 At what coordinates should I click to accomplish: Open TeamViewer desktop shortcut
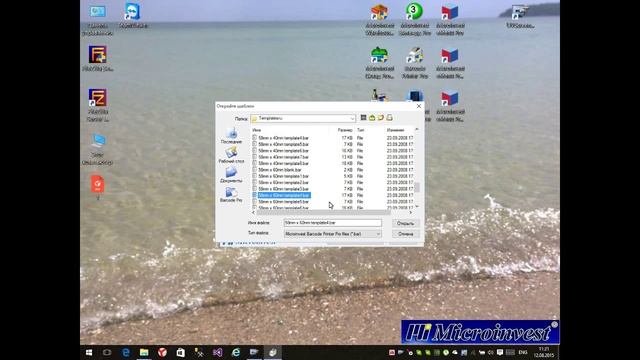[x=133, y=16]
